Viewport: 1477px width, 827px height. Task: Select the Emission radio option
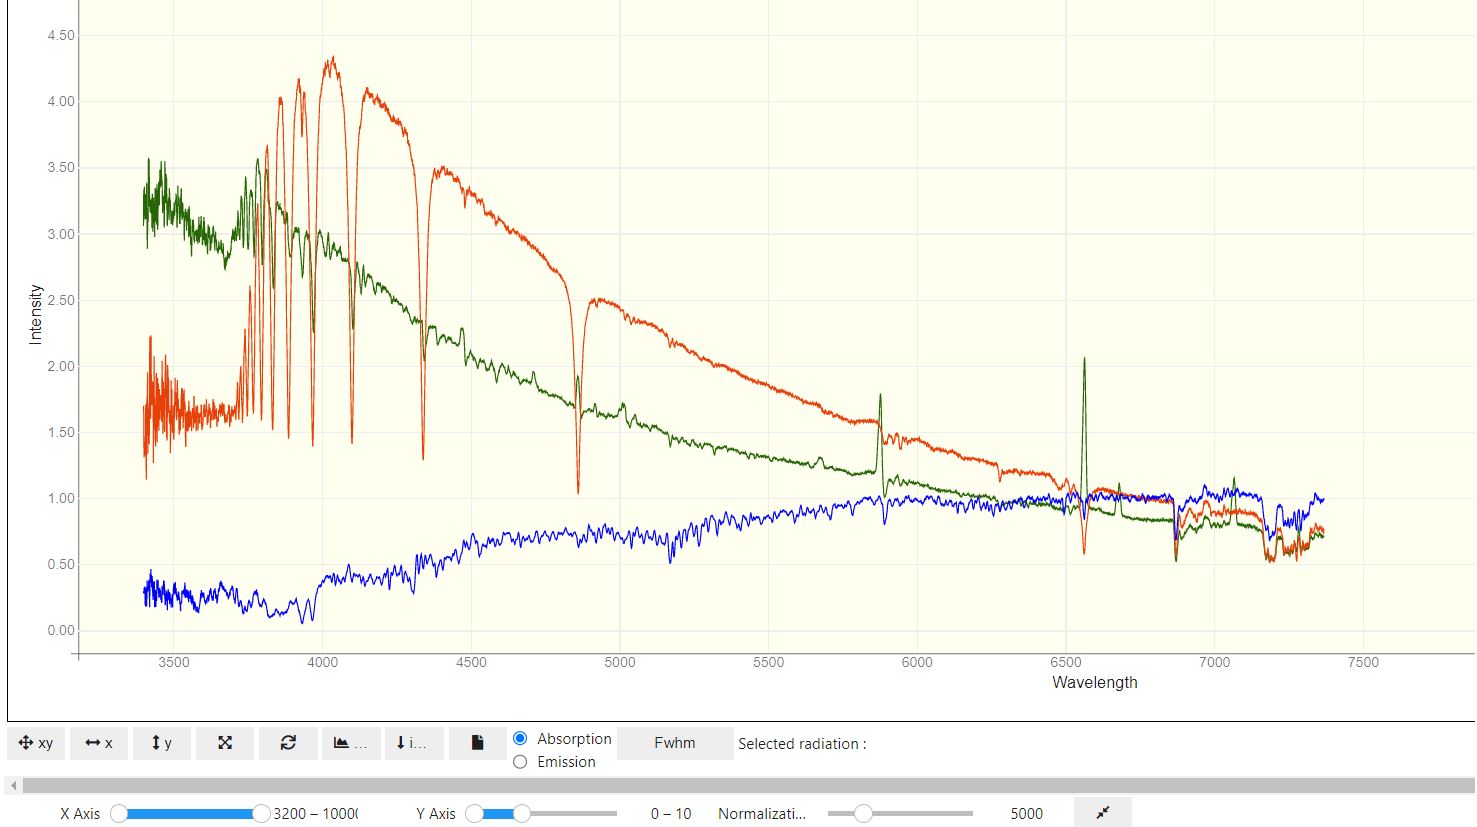tap(520, 762)
